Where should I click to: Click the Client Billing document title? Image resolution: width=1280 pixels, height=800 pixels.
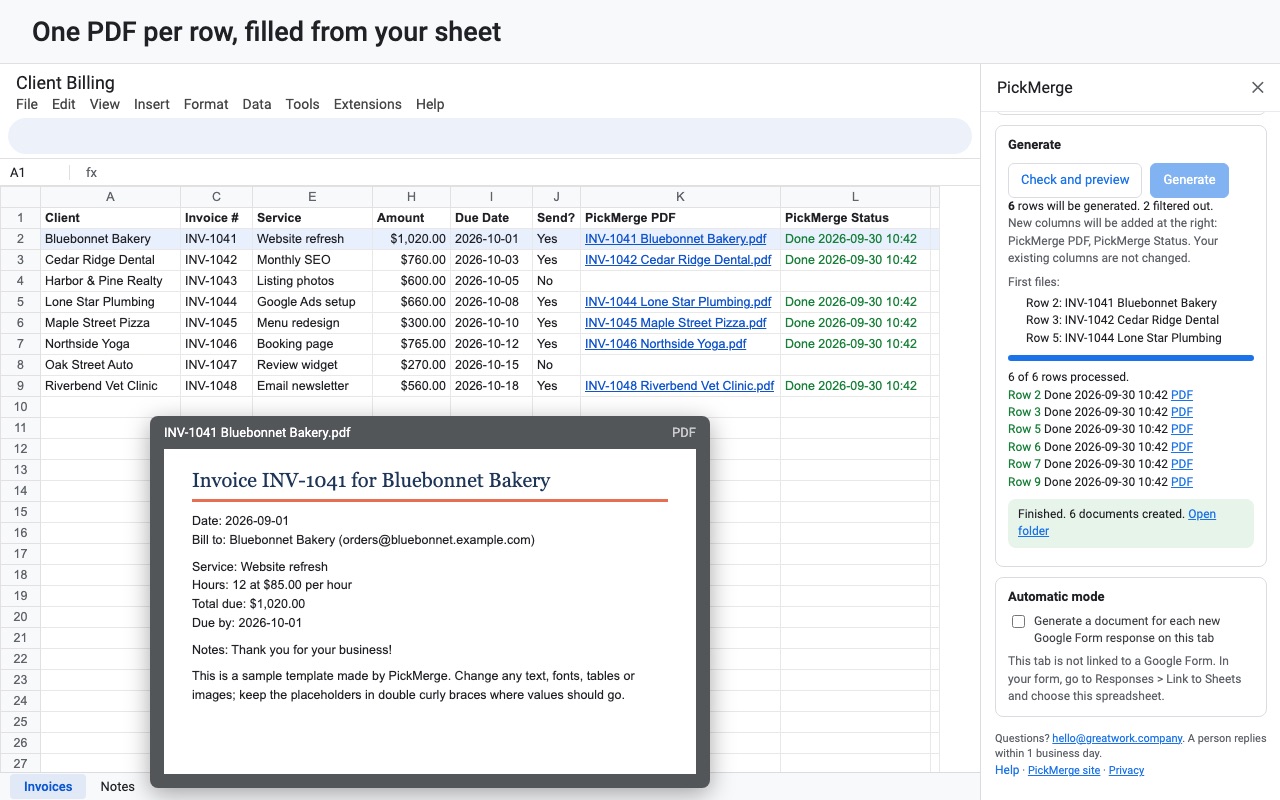(x=65, y=83)
